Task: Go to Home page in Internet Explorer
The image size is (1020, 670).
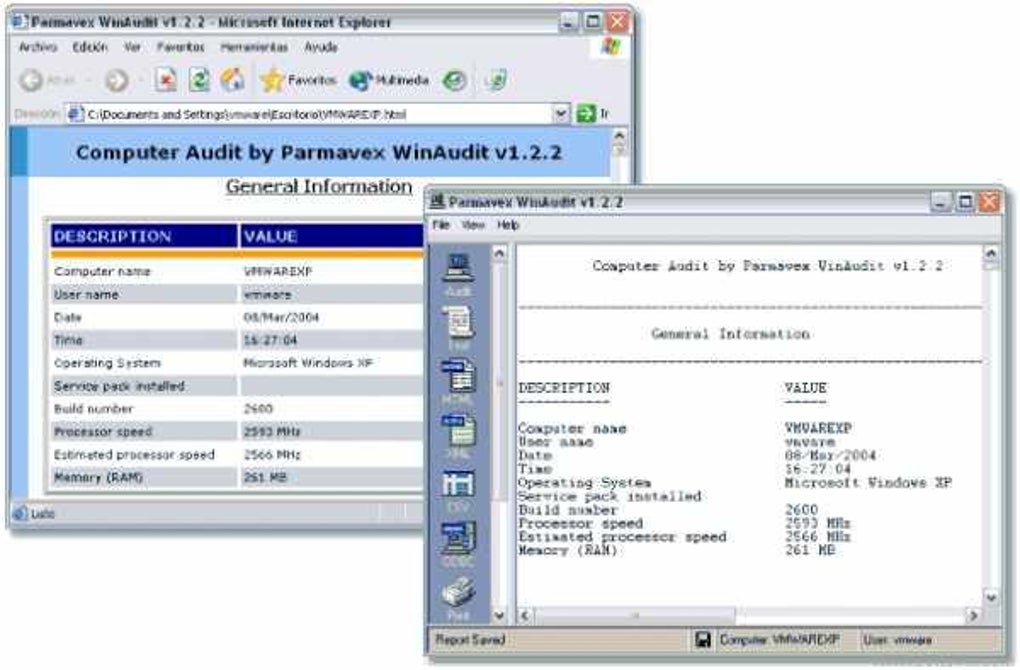Action: click(232, 80)
